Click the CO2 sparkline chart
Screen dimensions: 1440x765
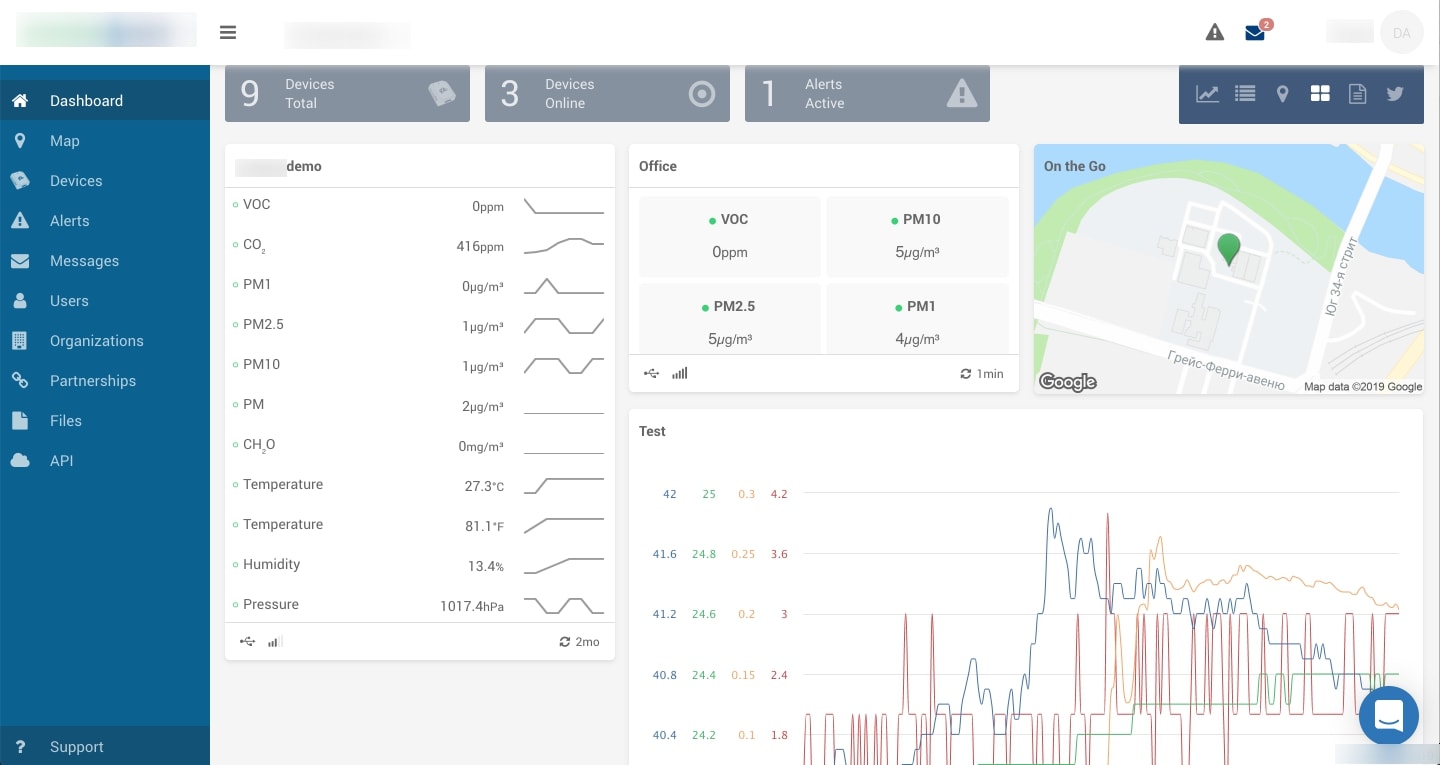click(x=564, y=246)
